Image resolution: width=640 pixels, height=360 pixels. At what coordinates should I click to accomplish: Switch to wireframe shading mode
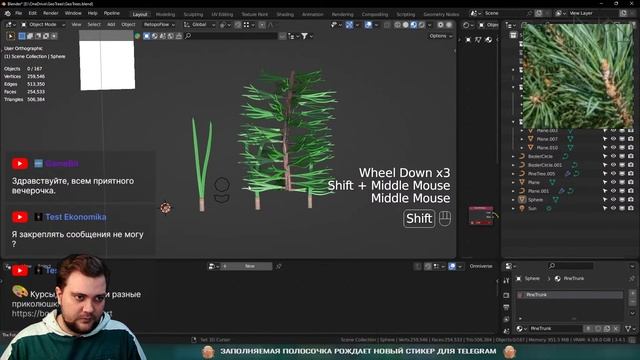coord(398,25)
